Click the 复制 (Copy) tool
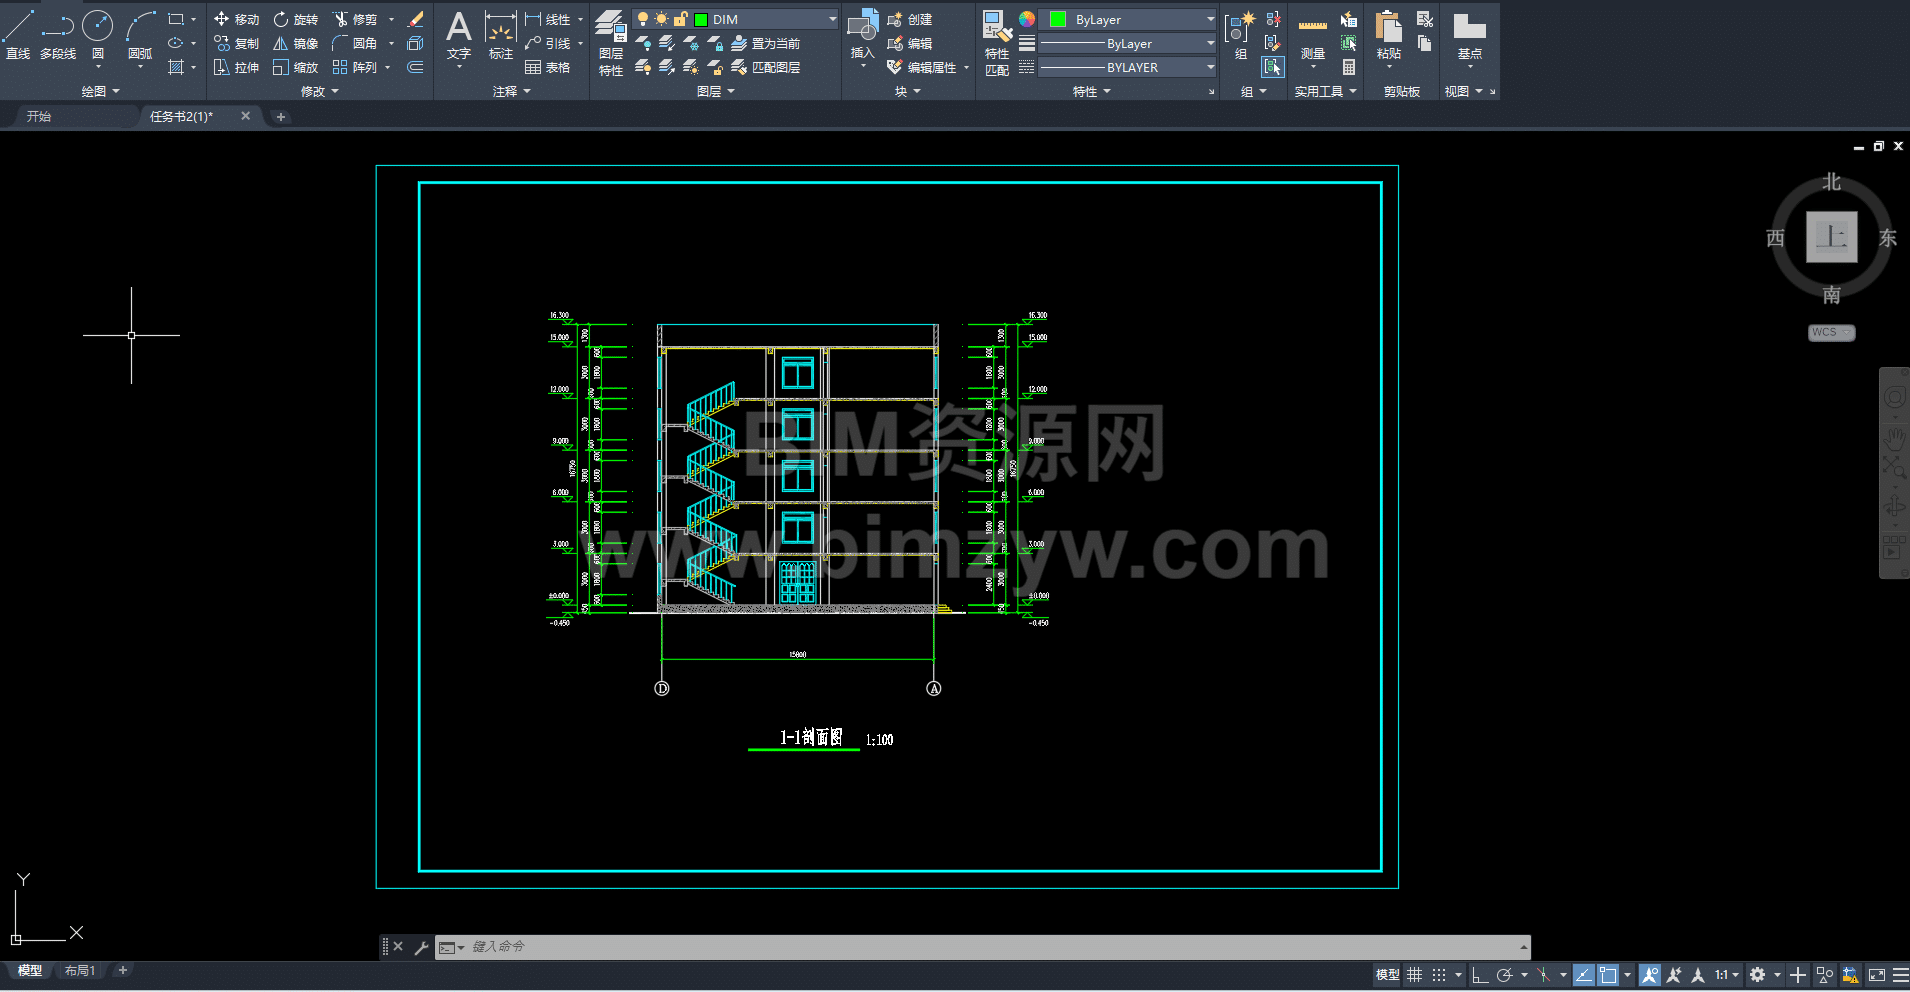Image resolution: width=1910 pixels, height=992 pixels. click(237, 43)
